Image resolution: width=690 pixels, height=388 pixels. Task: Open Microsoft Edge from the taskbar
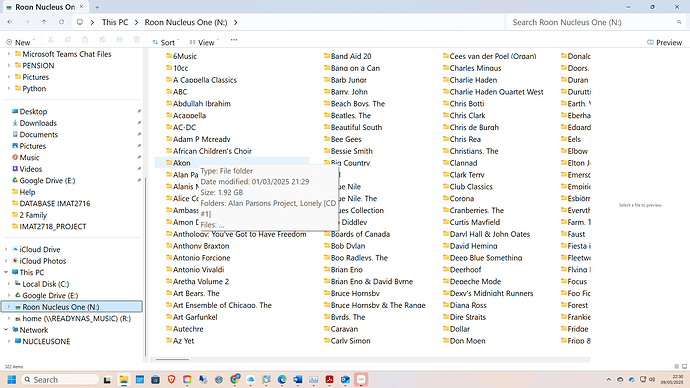(282, 380)
